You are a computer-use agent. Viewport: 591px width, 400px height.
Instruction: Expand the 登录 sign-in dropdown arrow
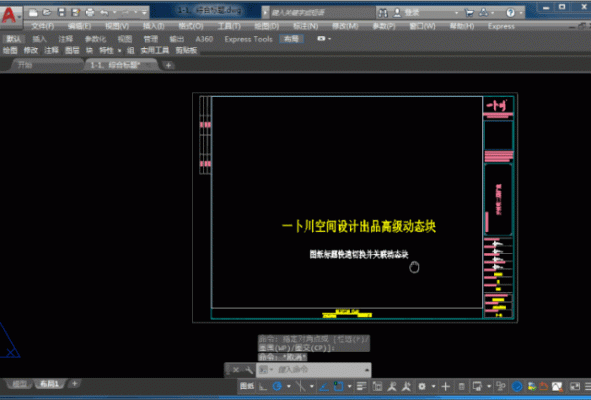pos(456,13)
